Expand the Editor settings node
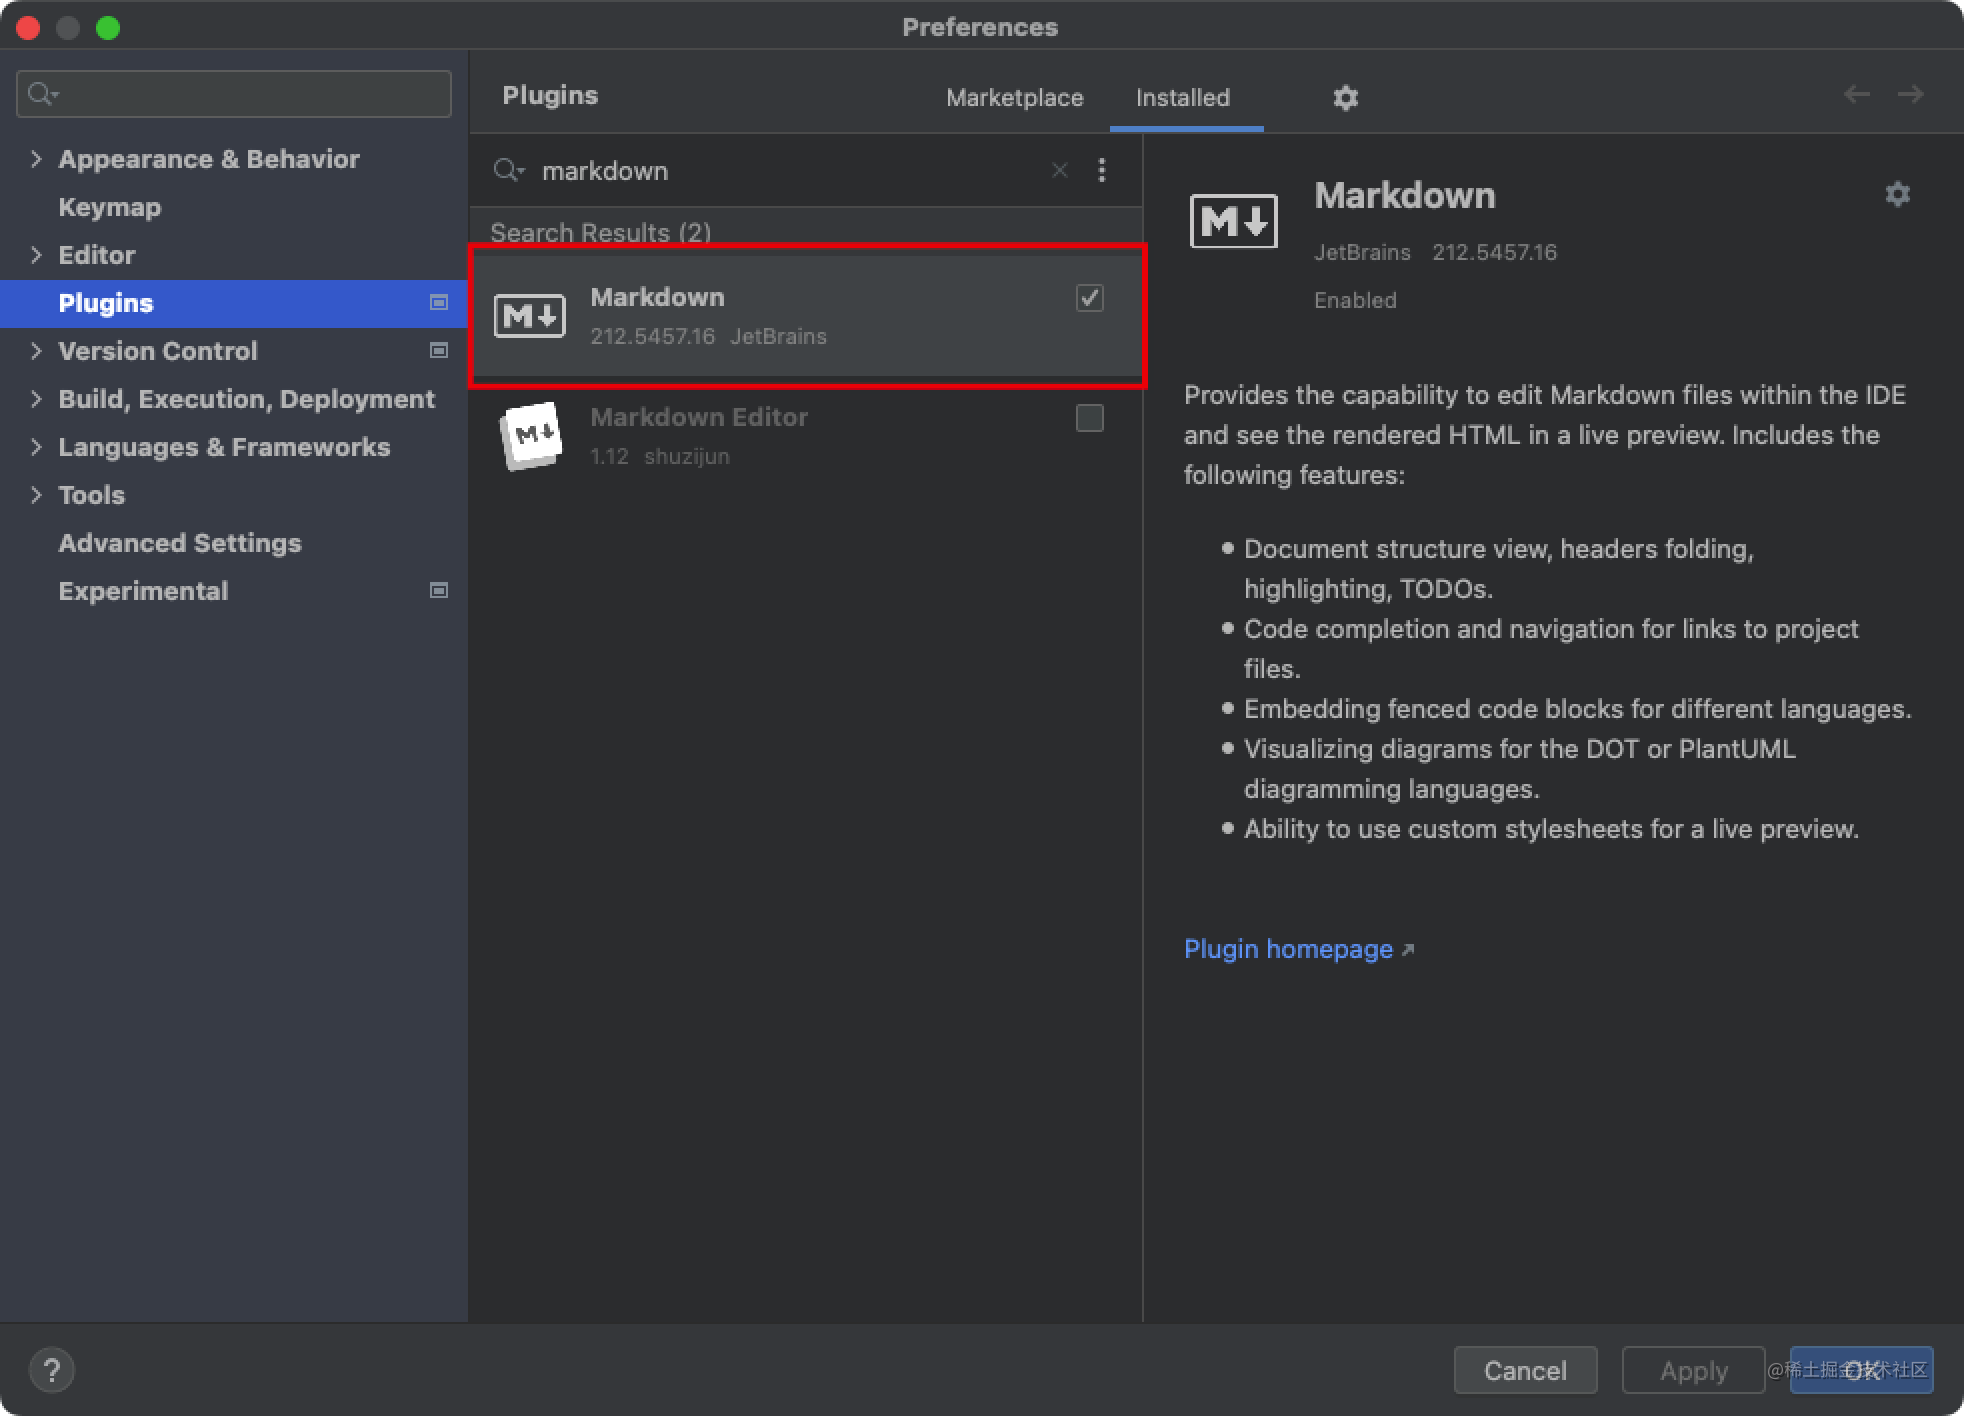1964x1416 pixels. [36, 255]
